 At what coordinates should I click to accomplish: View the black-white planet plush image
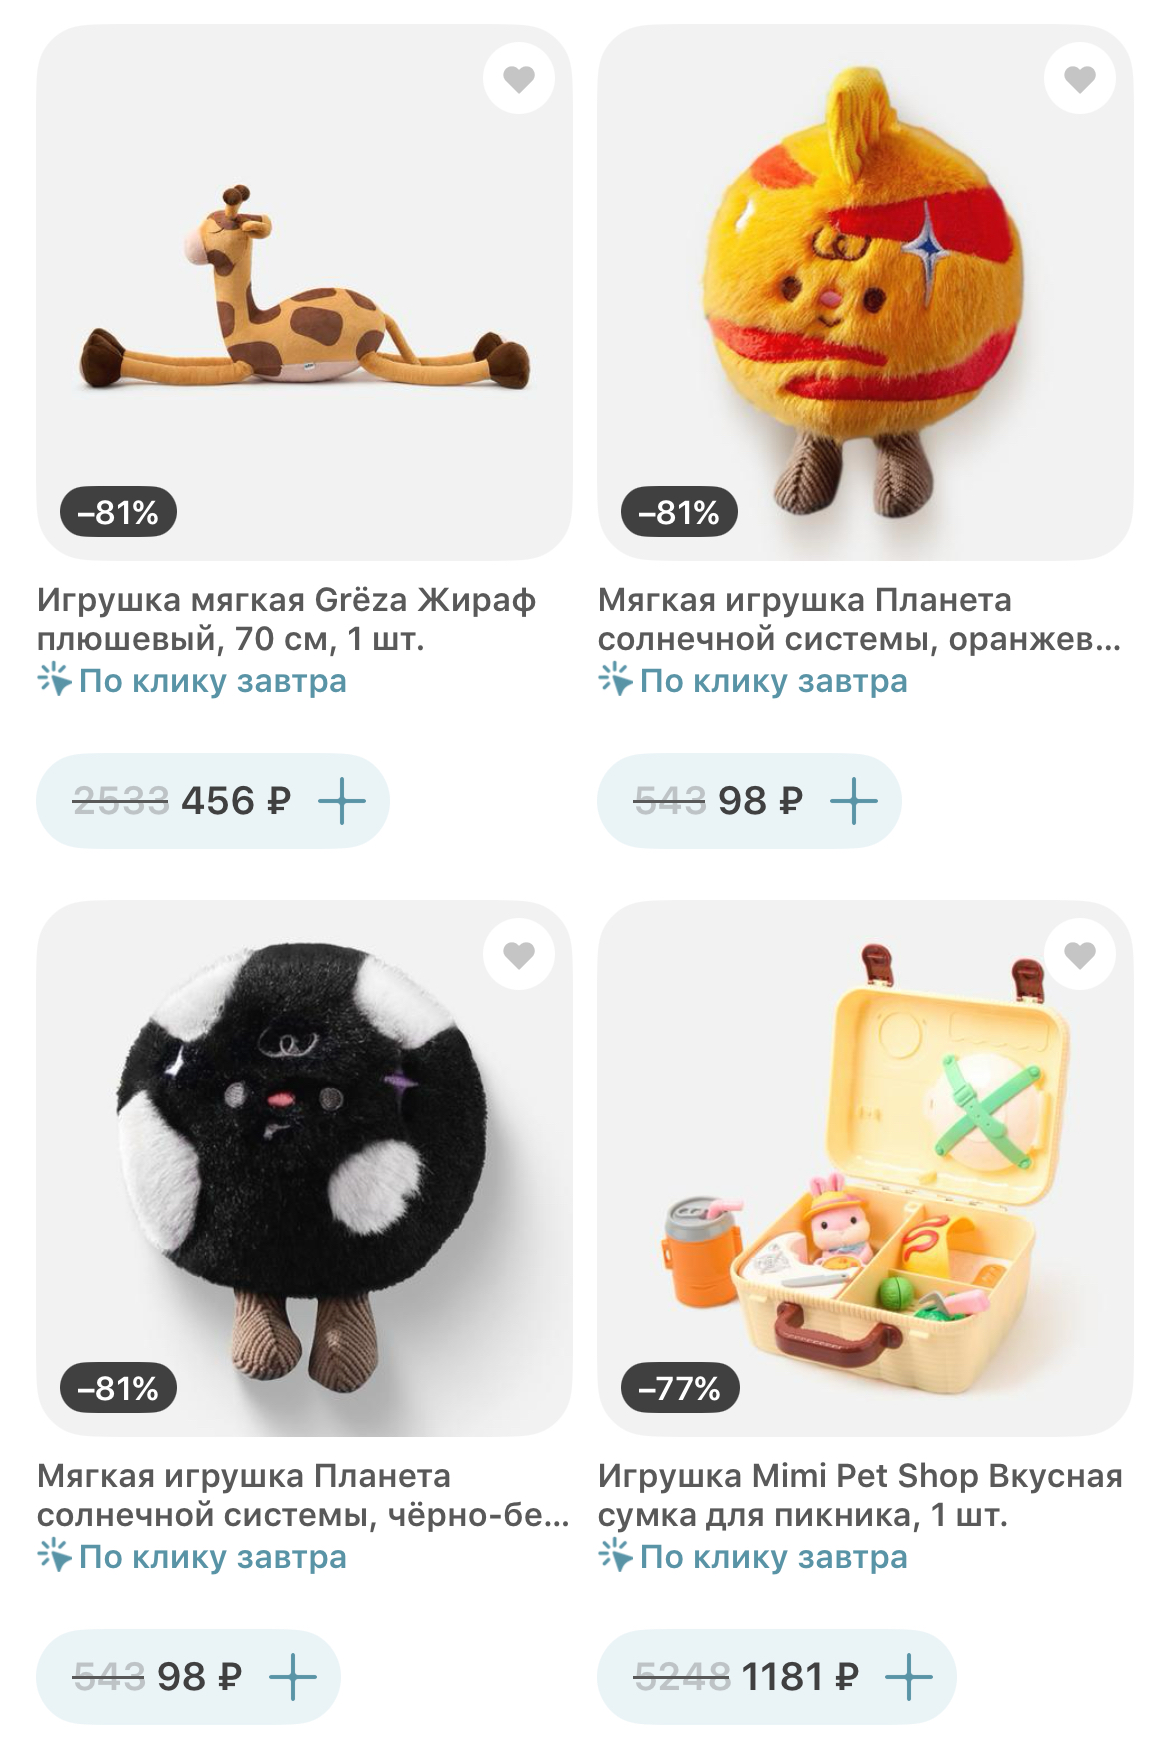304,1169
